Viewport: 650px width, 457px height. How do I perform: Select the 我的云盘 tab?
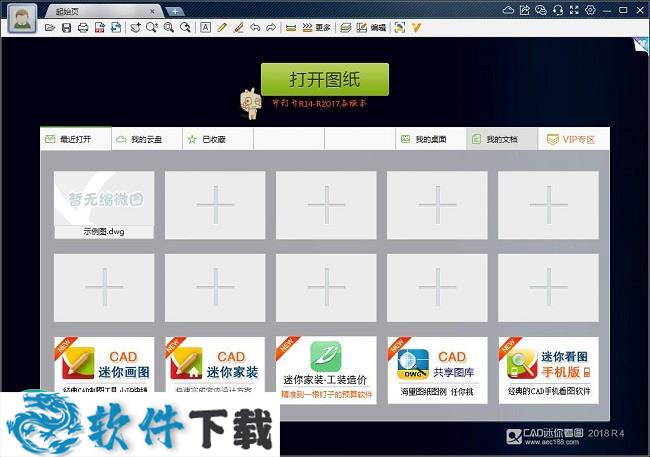(x=147, y=139)
